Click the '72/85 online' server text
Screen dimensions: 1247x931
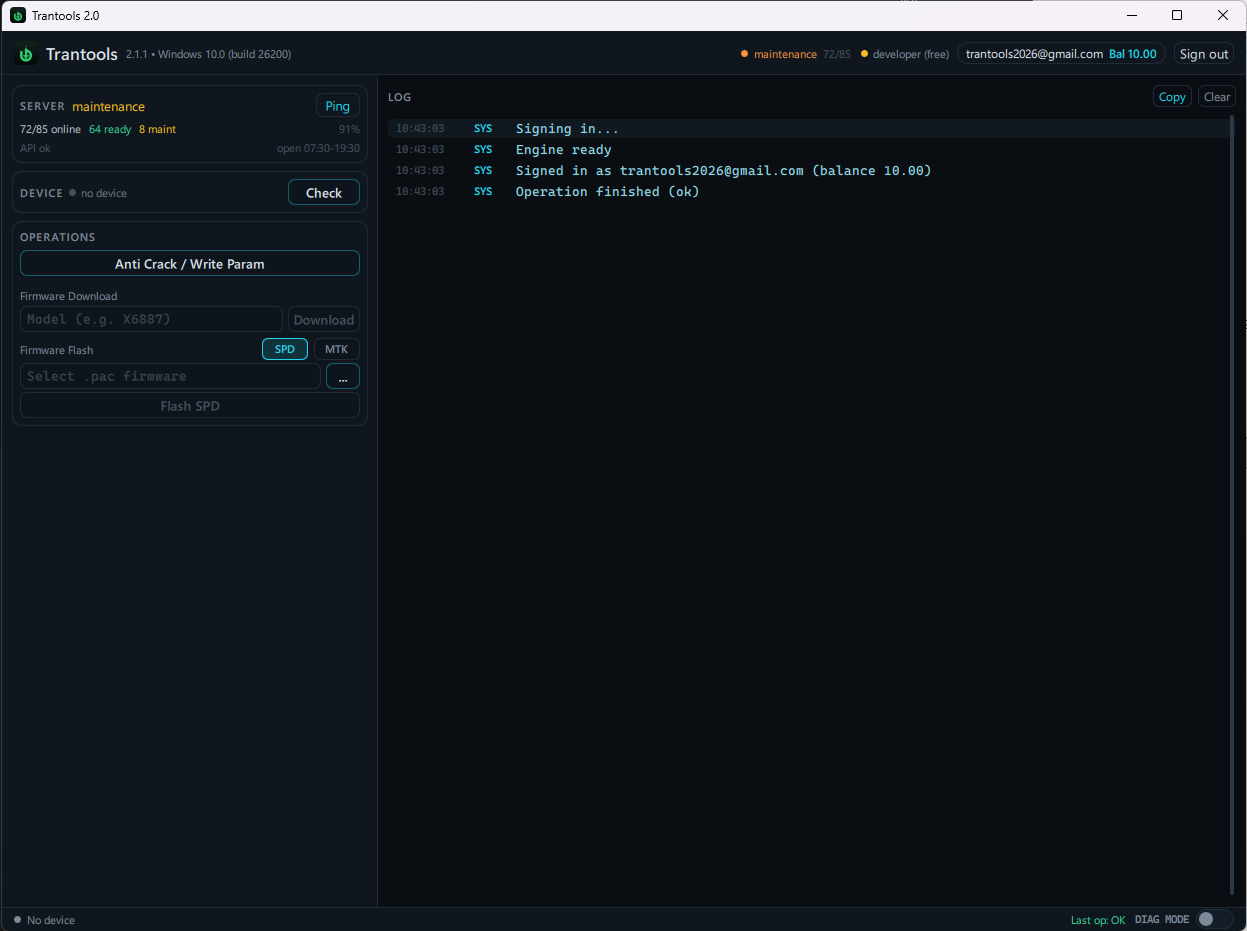pos(50,129)
